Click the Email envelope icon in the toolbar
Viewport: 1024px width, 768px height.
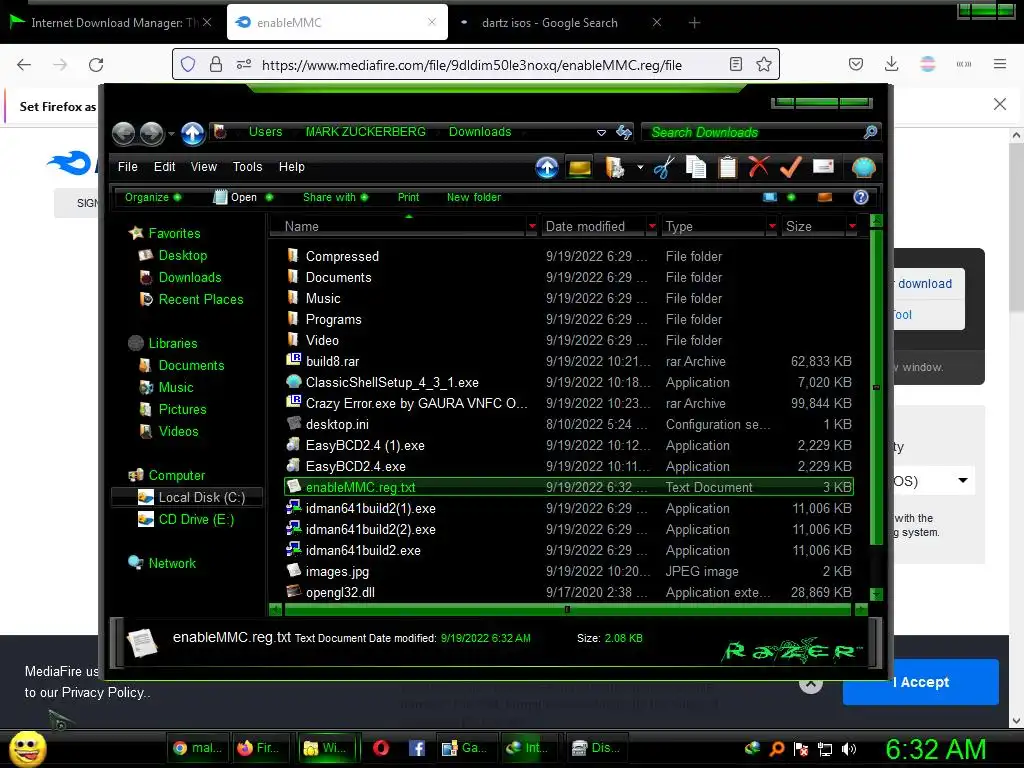click(x=823, y=167)
